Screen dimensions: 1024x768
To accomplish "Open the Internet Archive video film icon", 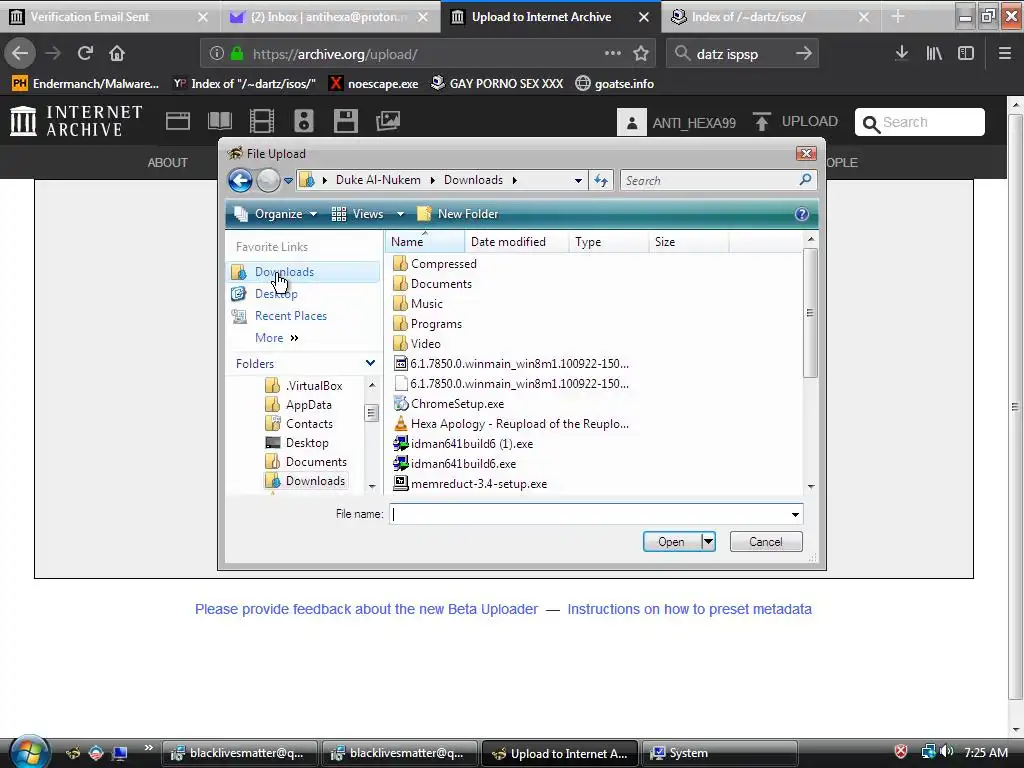I will point(262,121).
